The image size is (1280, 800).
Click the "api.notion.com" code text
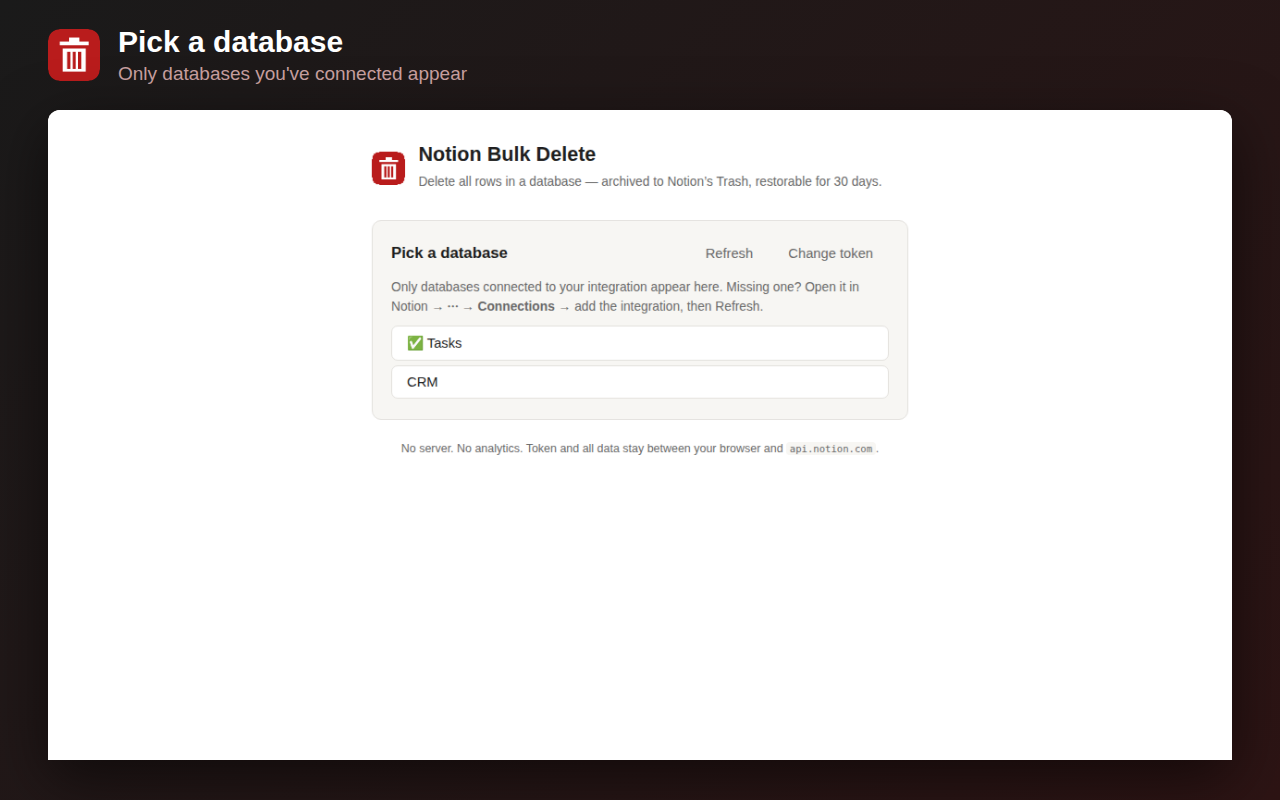830,449
